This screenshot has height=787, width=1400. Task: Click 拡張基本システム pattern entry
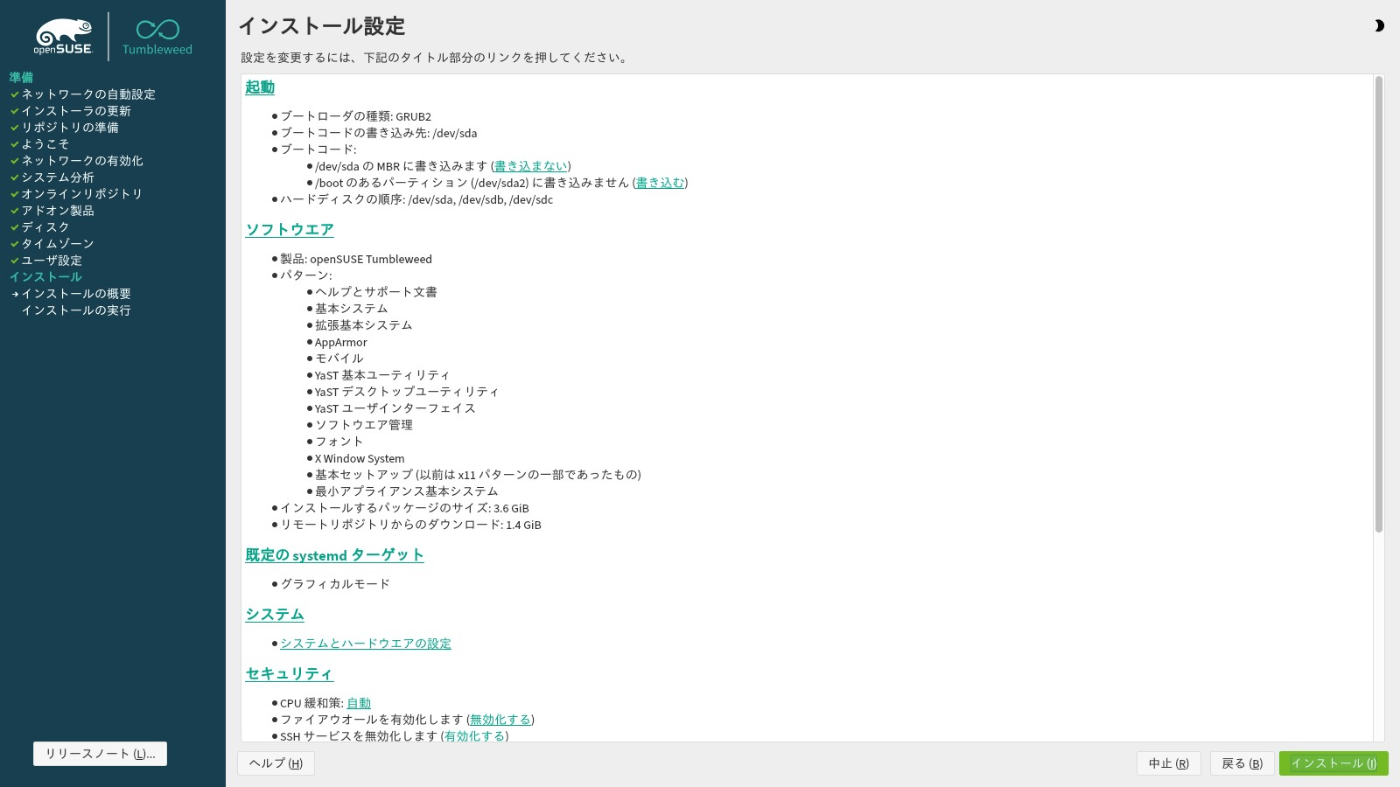point(364,325)
